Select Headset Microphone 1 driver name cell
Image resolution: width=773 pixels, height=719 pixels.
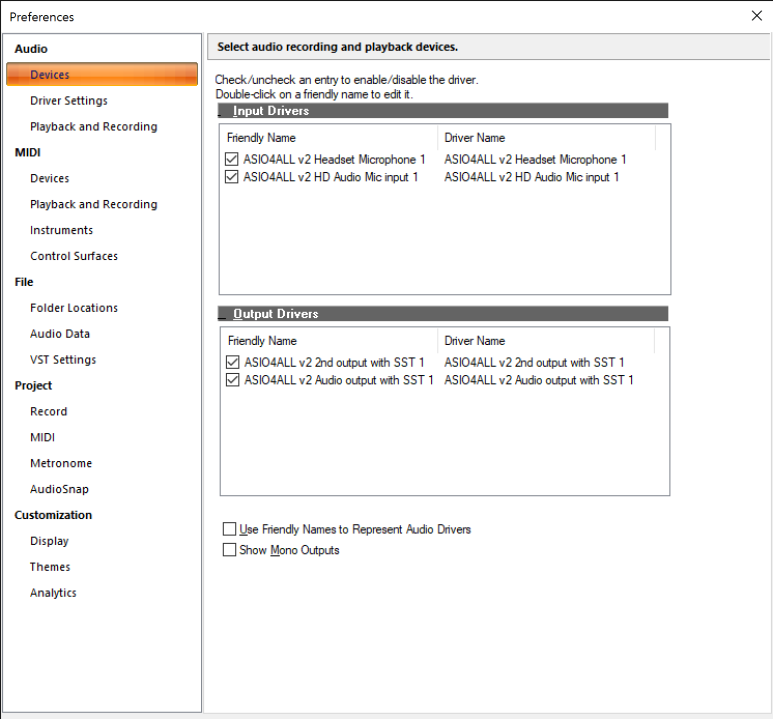(x=535, y=160)
